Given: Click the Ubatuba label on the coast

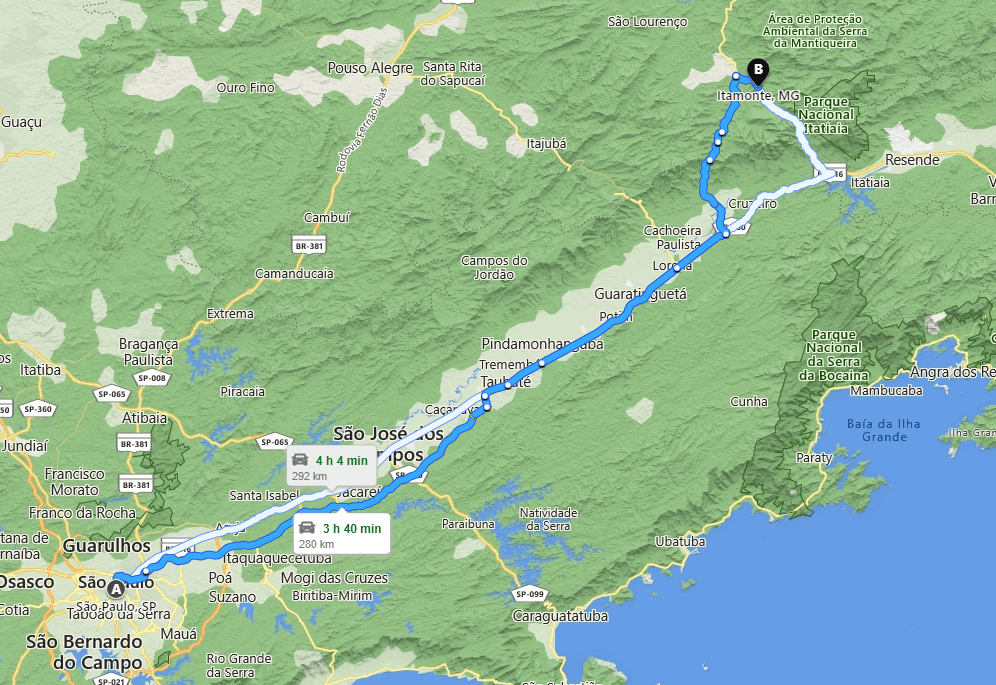Looking at the screenshot, I should point(680,542).
